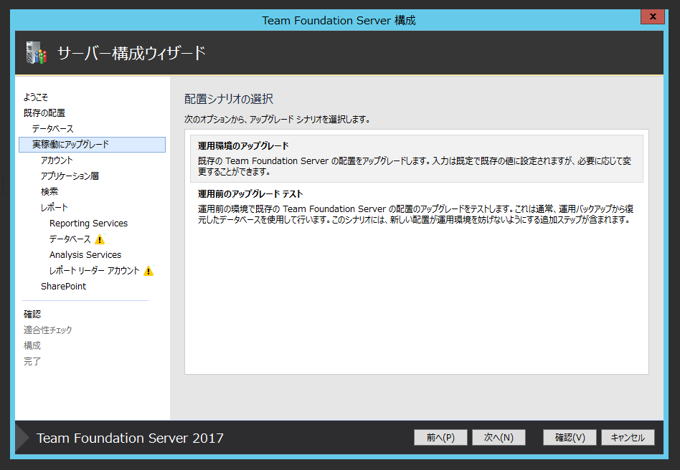Open the Analysis Services step
Viewport: 680px width, 470px height.
click(x=85, y=255)
